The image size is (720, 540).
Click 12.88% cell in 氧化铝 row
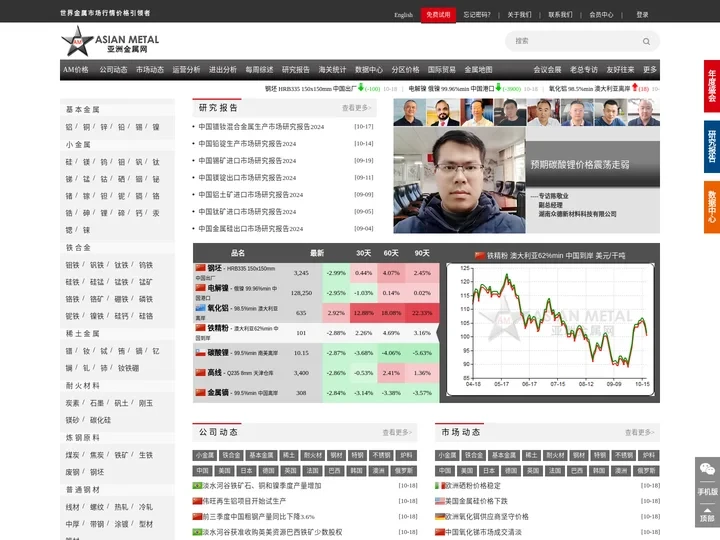[x=364, y=313]
